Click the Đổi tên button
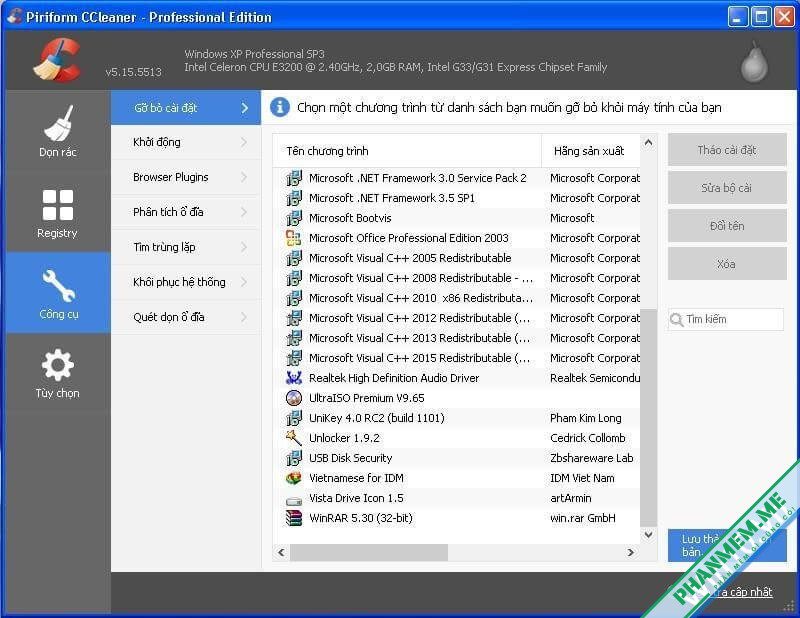Screen dimensions: 800x618 pos(727,226)
